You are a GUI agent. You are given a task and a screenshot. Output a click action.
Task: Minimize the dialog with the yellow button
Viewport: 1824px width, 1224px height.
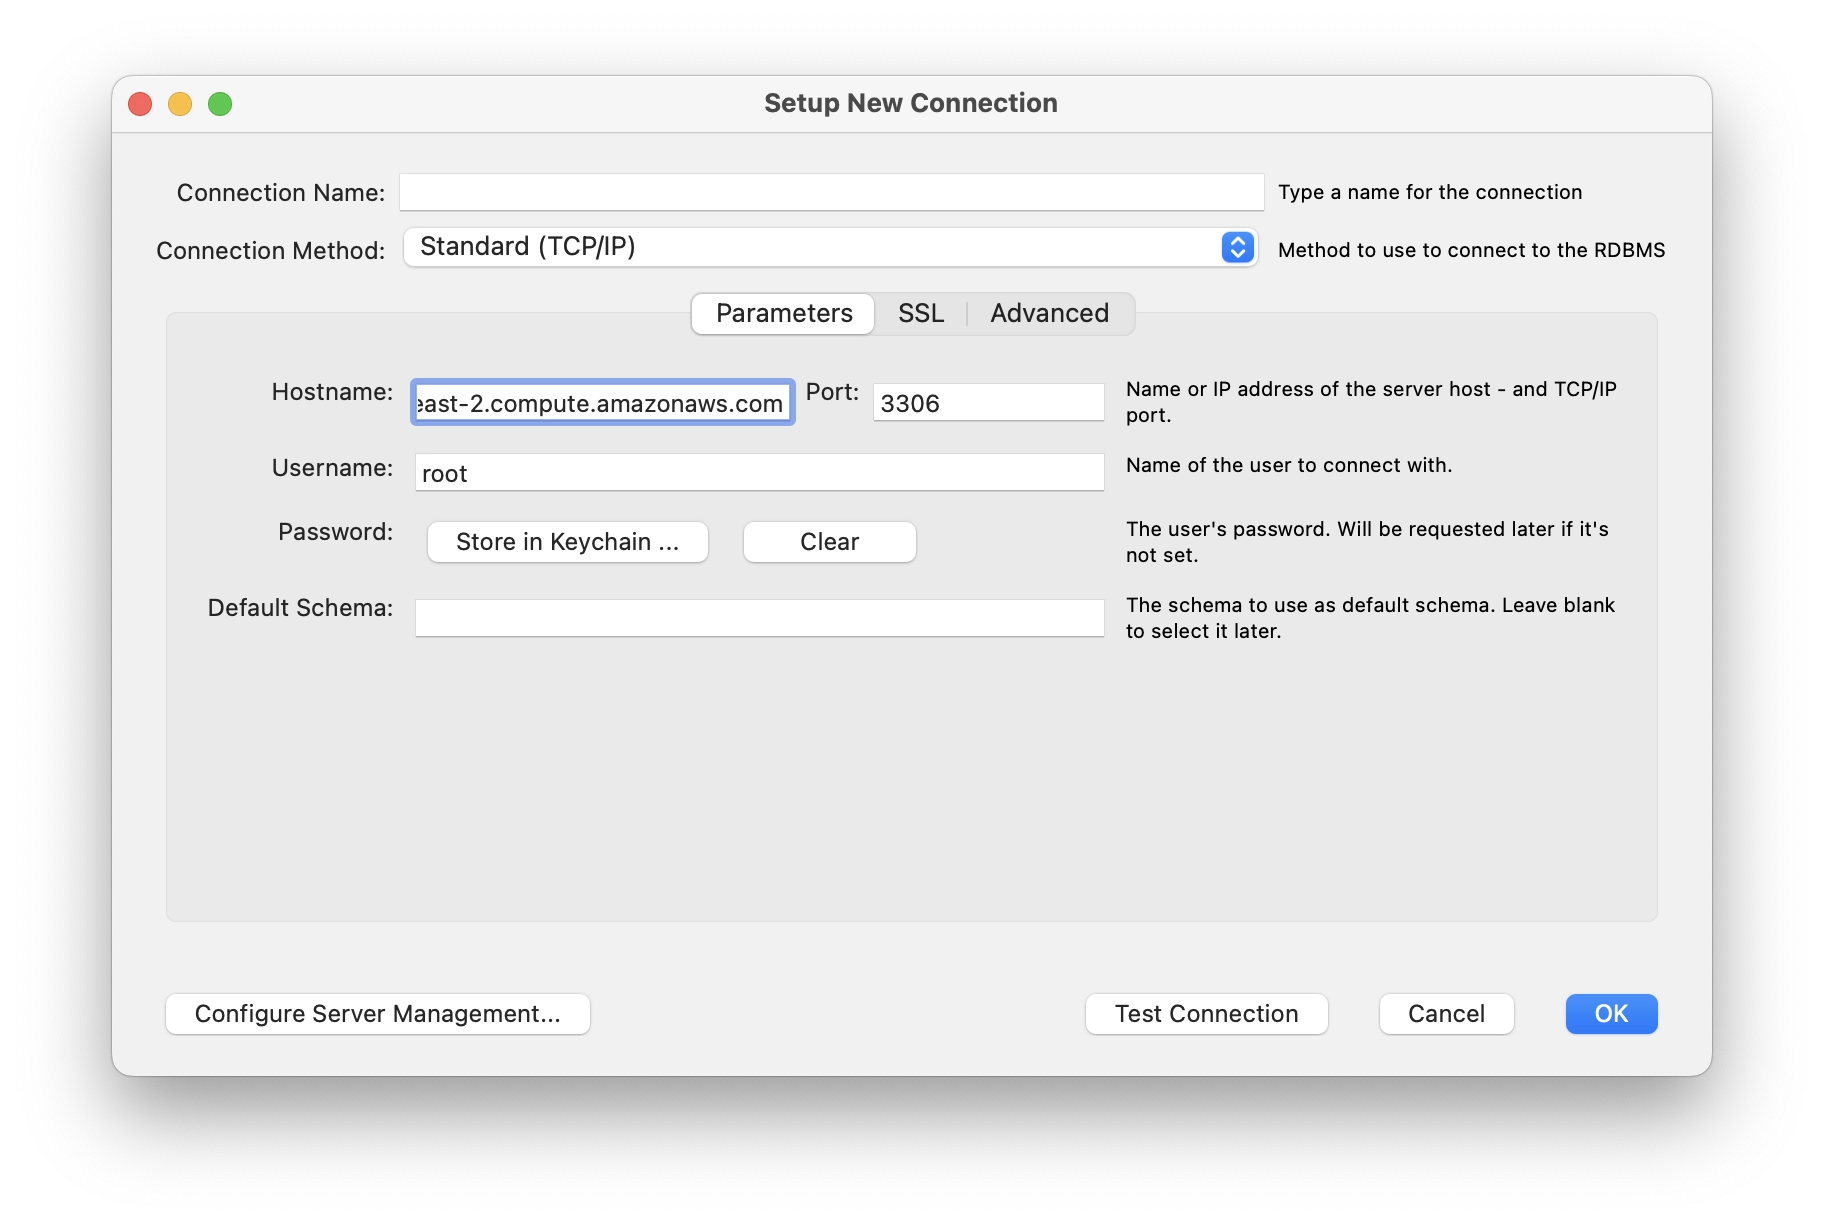[x=180, y=104]
